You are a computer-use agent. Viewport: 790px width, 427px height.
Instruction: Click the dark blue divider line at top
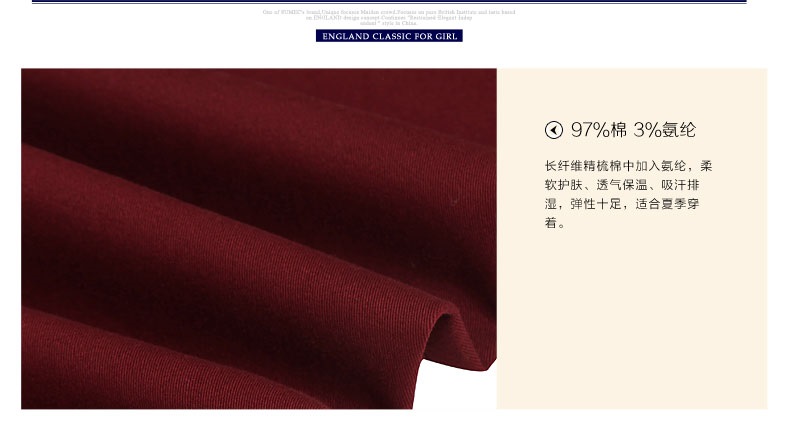click(389, 2)
